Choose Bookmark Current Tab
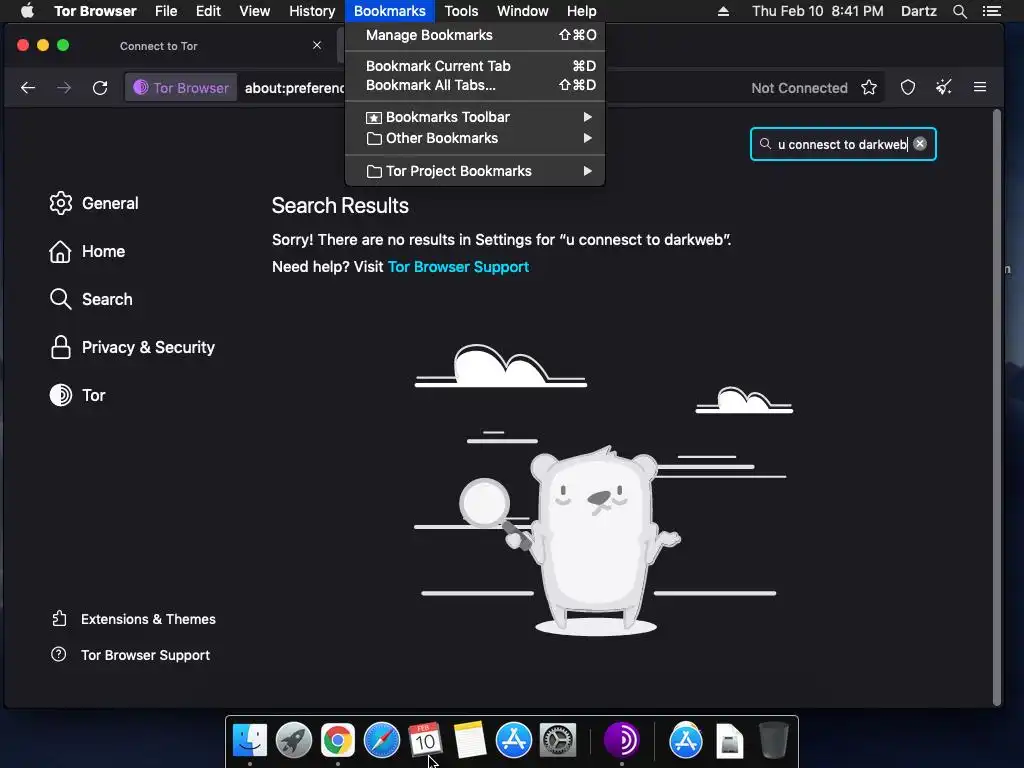 coord(475,66)
